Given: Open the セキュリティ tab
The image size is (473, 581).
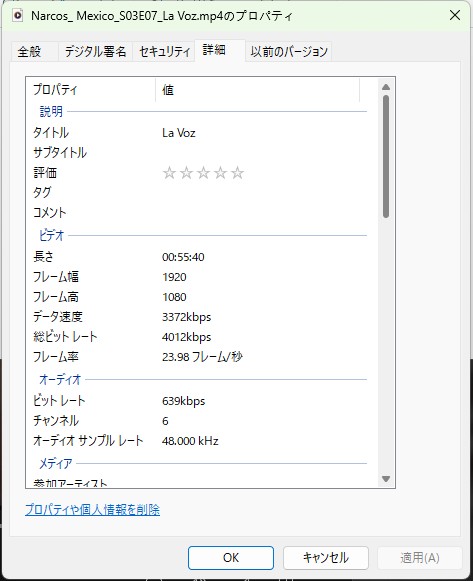Looking at the screenshot, I should 164,52.
